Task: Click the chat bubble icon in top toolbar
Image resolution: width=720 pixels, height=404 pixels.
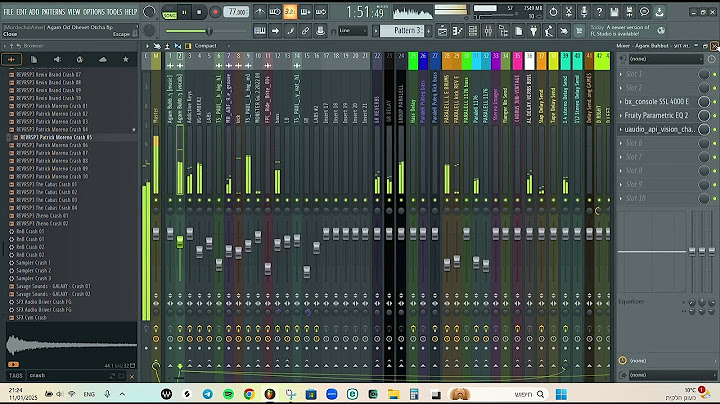Action: point(644,12)
